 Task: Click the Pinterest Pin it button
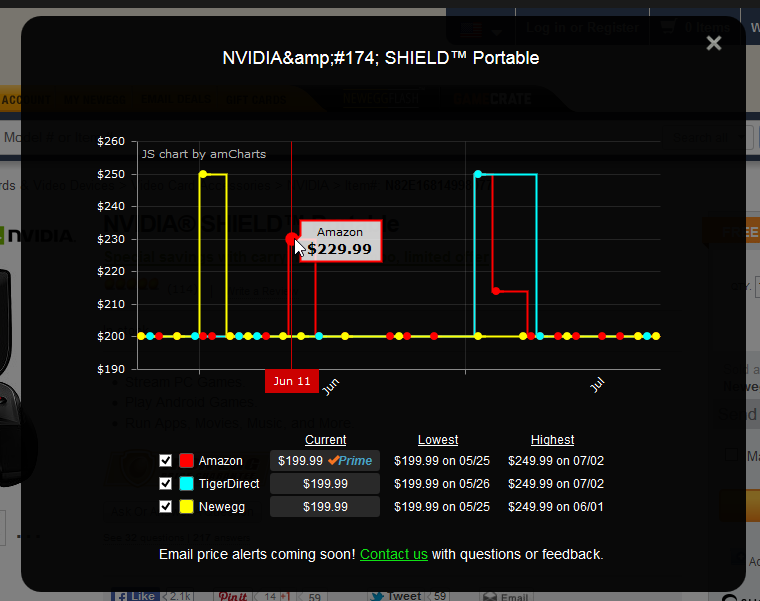(x=233, y=596)
